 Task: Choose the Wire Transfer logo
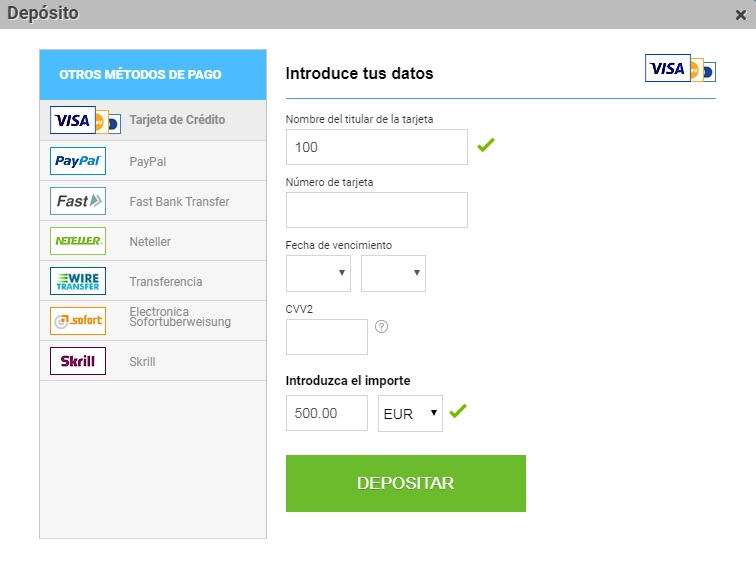pyautogui.click(x=78, y=281)
